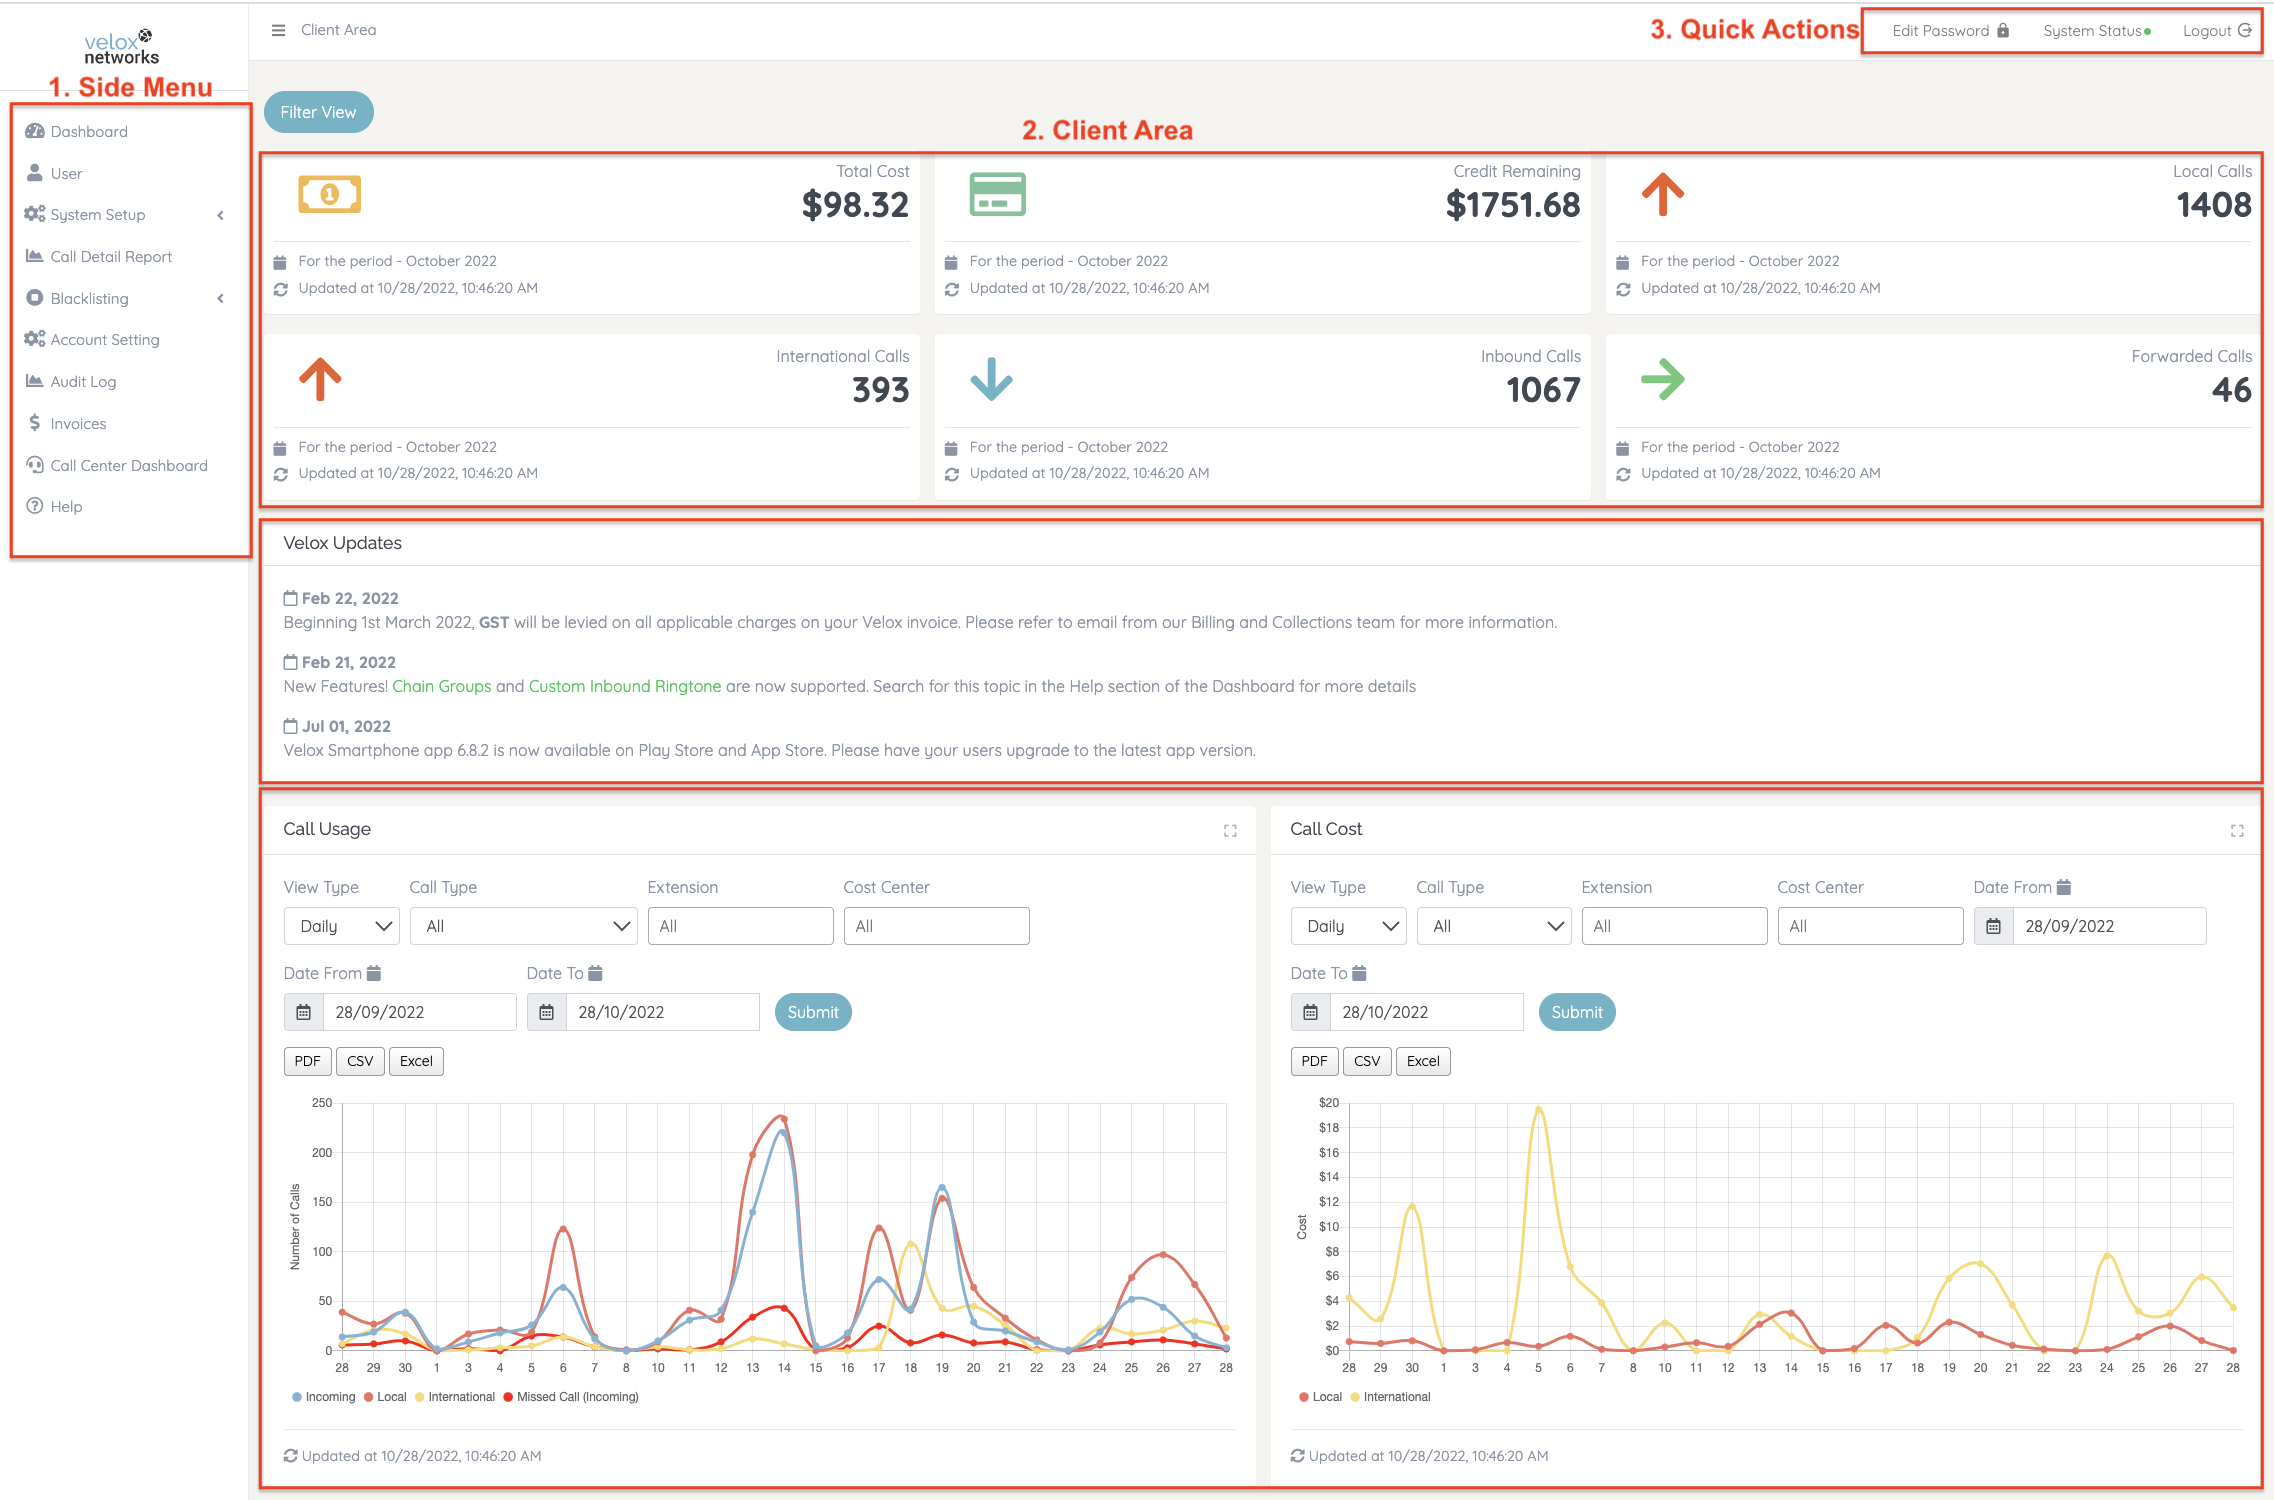Expand the Call Usage chart fullscreen icon
Image resolution: width=2274 pixels, height=1500 pixels.
(x=1230, y=831)
